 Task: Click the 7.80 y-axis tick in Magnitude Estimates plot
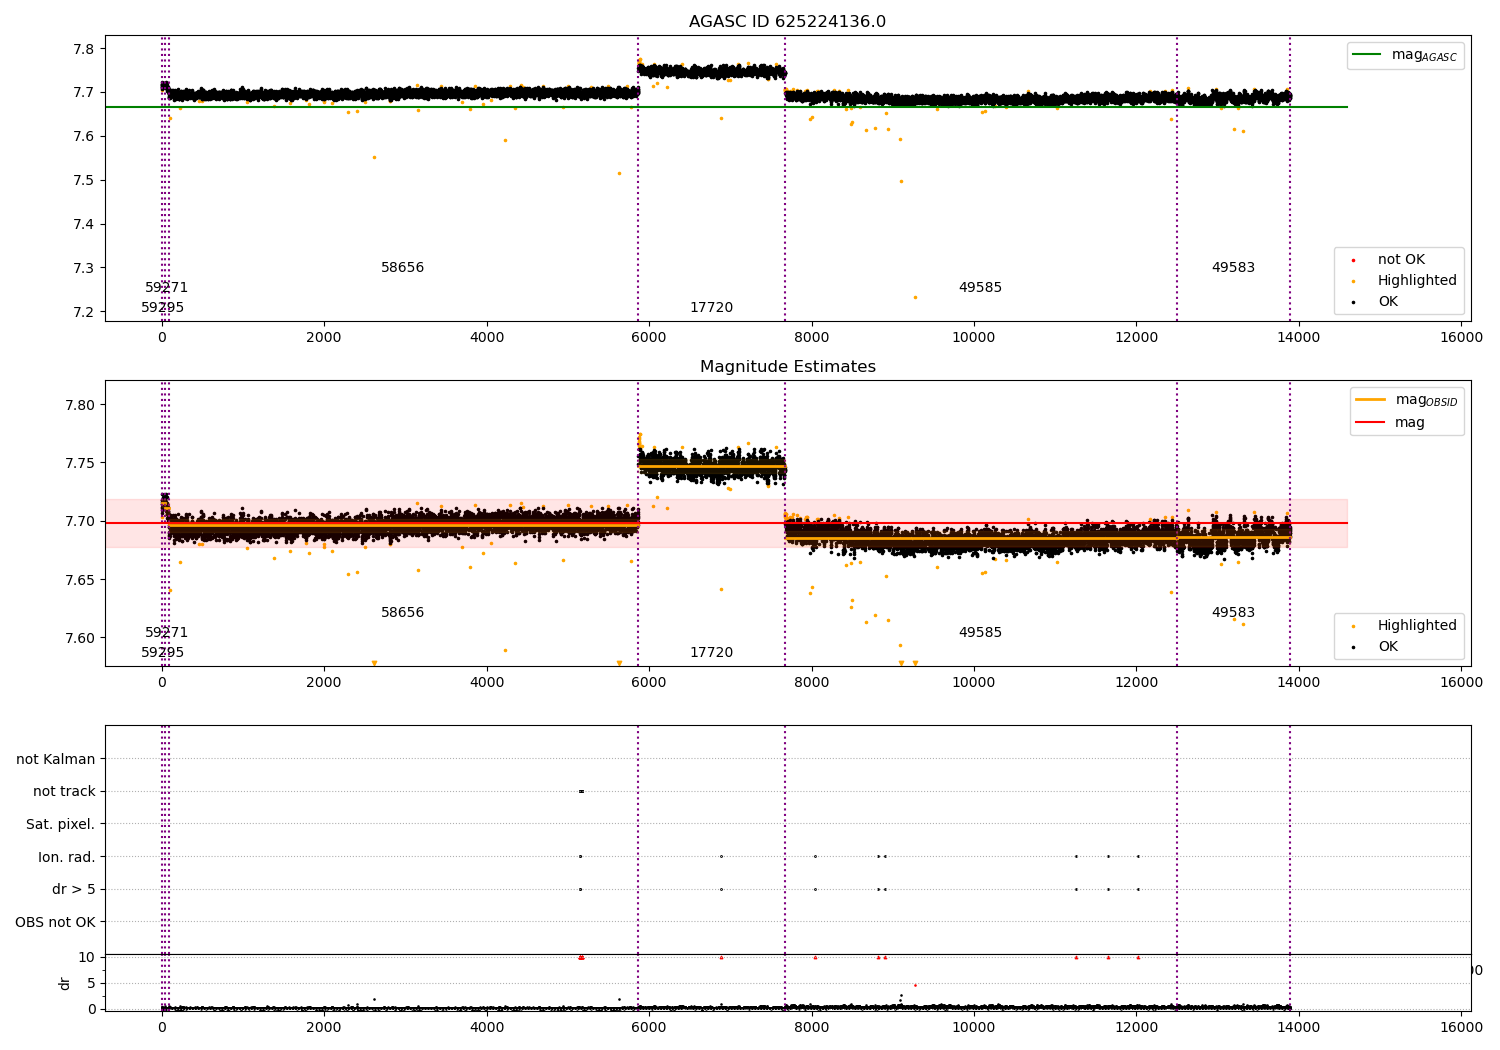point(81,405)
